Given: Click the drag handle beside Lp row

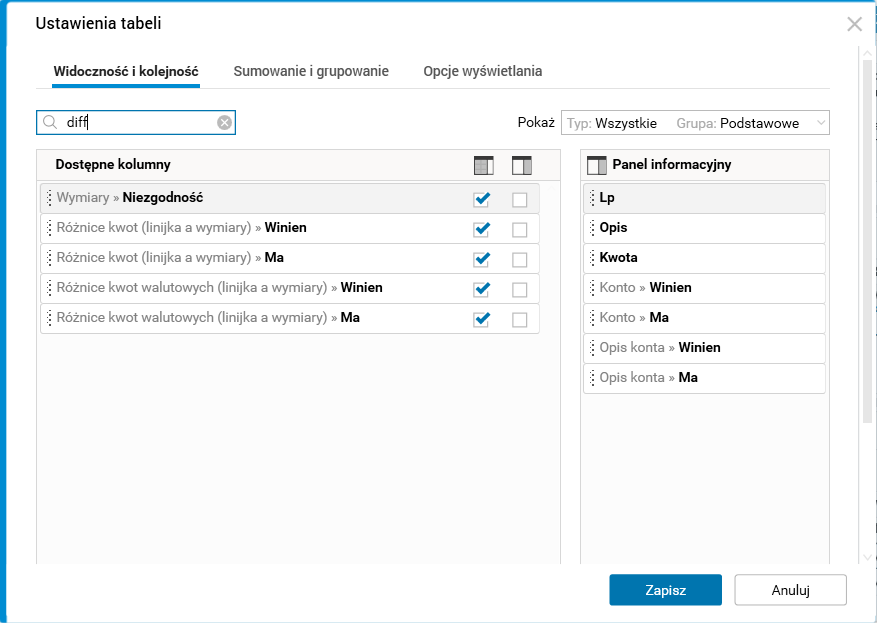Looking at the screenshot, I should (591, 198).
